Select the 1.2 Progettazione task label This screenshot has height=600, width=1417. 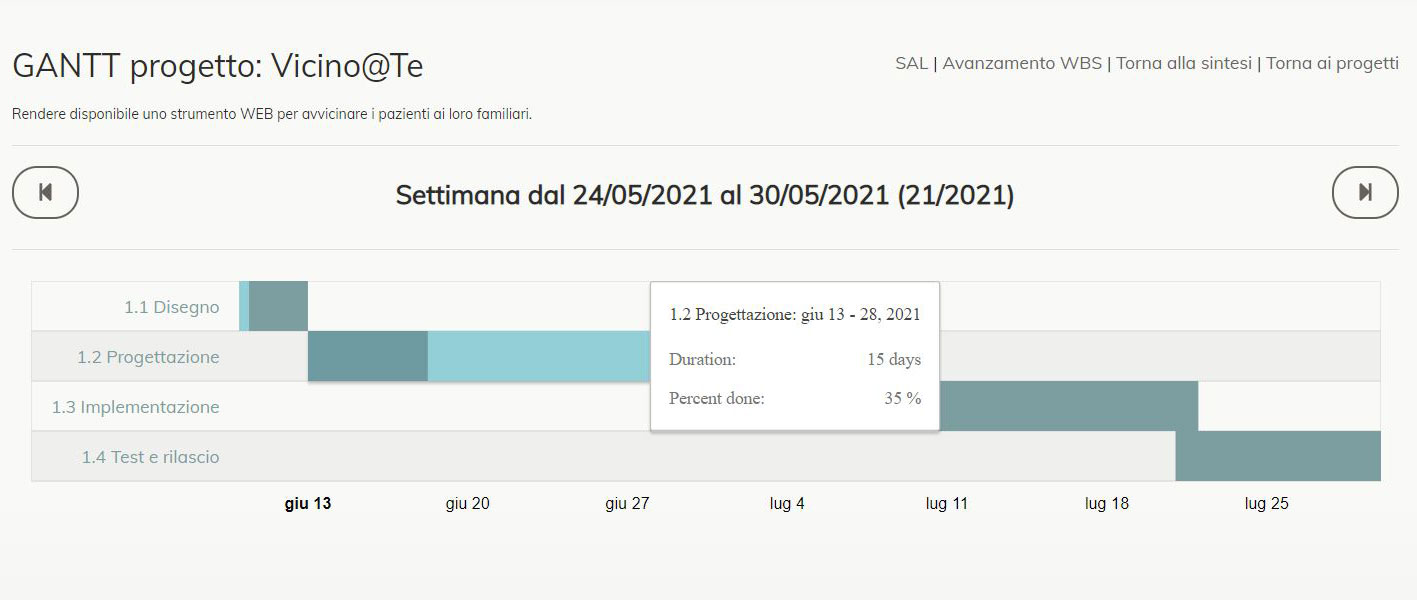pyautogui.click(x=148, y=357)
